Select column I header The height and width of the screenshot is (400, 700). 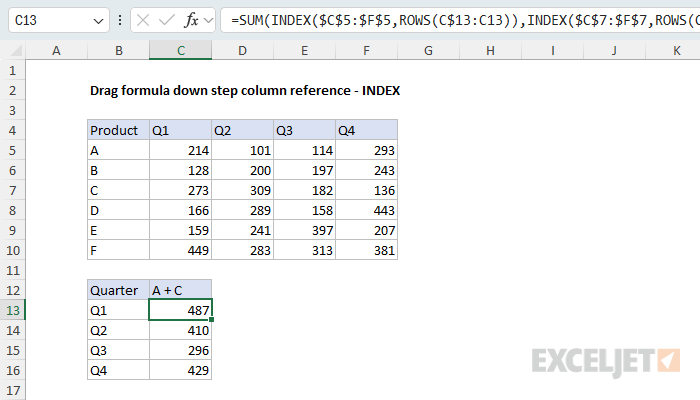tap(553, 50)
